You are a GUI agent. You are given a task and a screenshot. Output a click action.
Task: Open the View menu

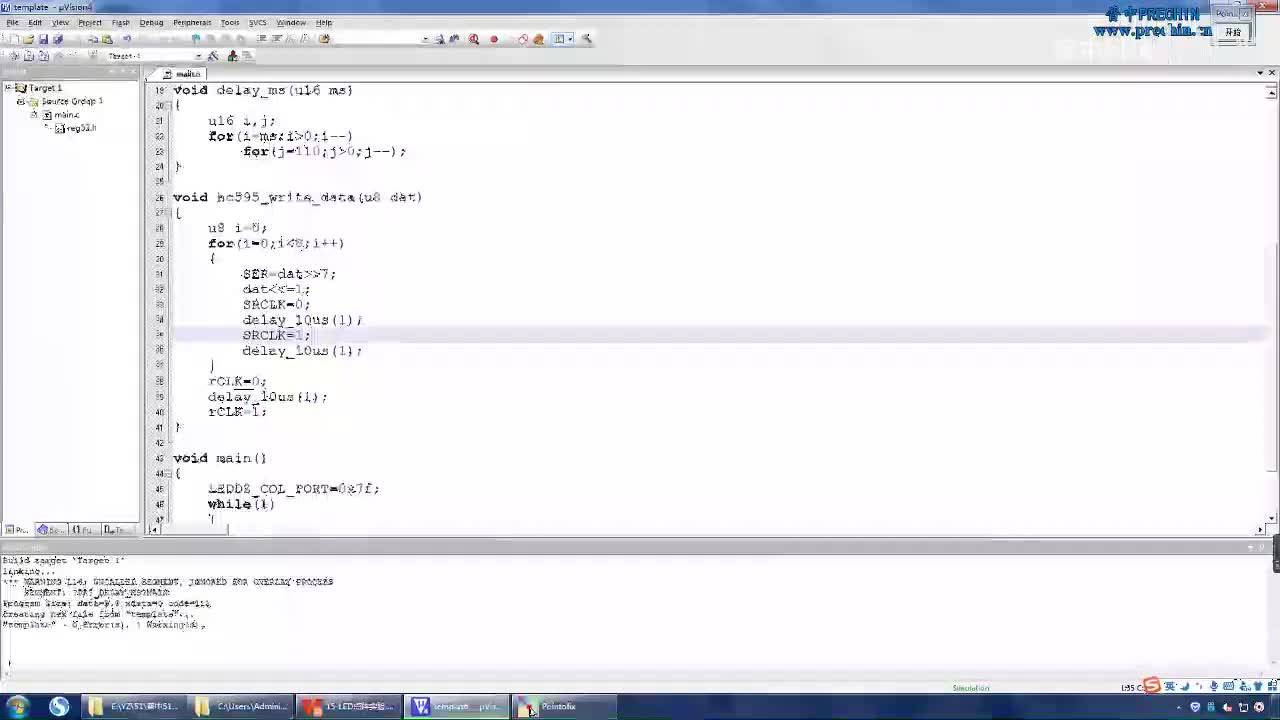(60, 22)
